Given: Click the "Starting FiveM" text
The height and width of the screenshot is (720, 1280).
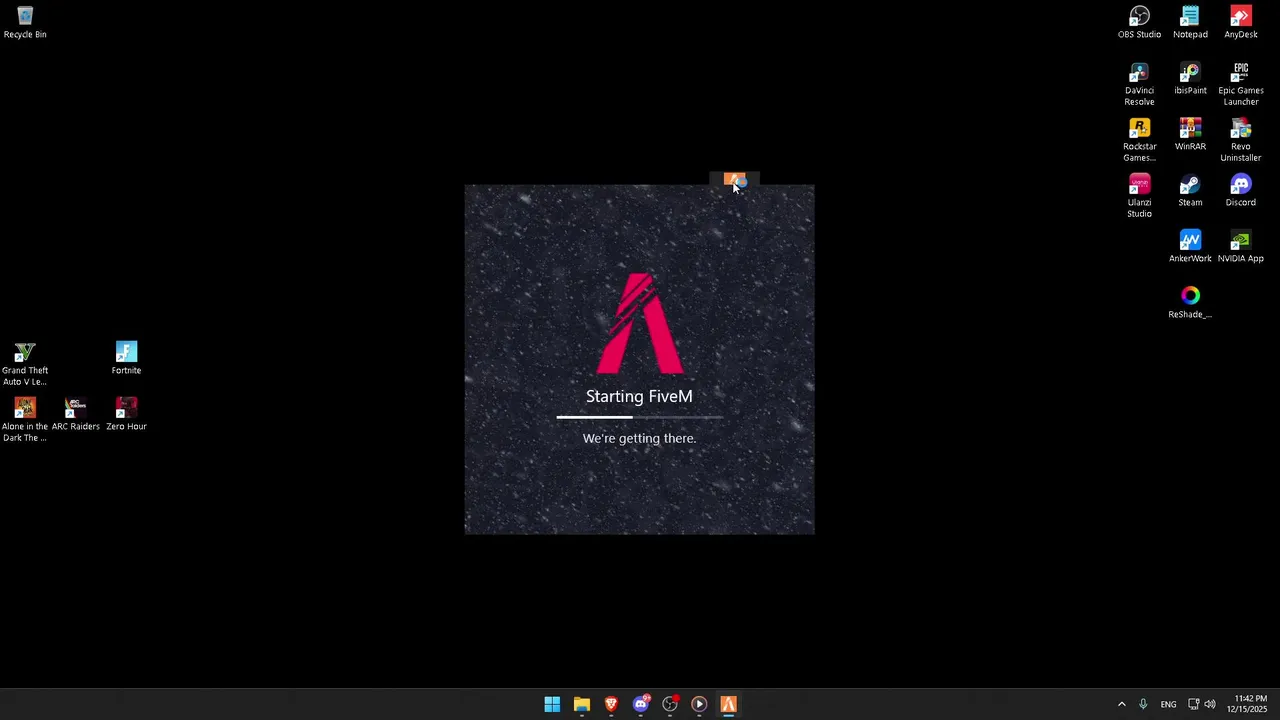Looking at the screenshot, I should pyautogui.click(x=639, y=396).
